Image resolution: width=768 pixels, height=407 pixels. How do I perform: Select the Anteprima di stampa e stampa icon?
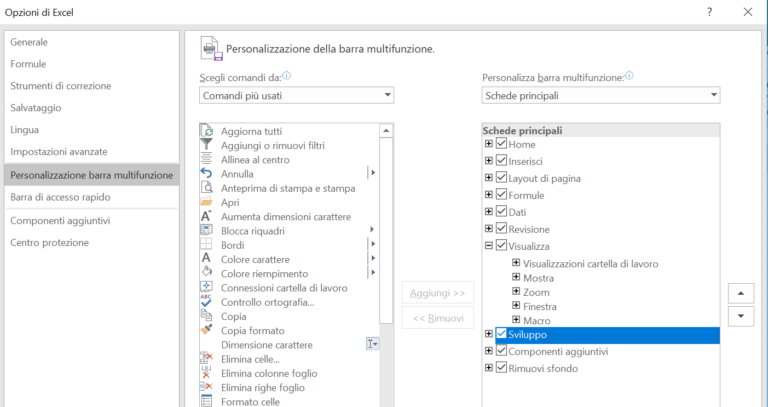(207, 188)
